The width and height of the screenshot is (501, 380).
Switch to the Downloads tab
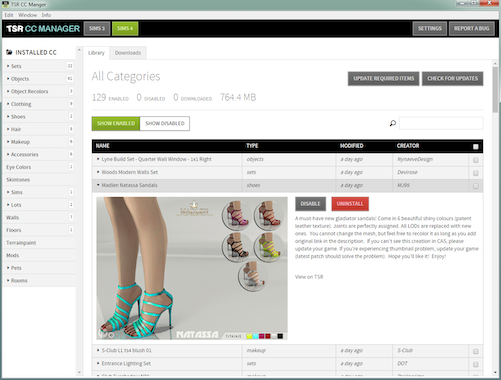(x=128, y=53)
